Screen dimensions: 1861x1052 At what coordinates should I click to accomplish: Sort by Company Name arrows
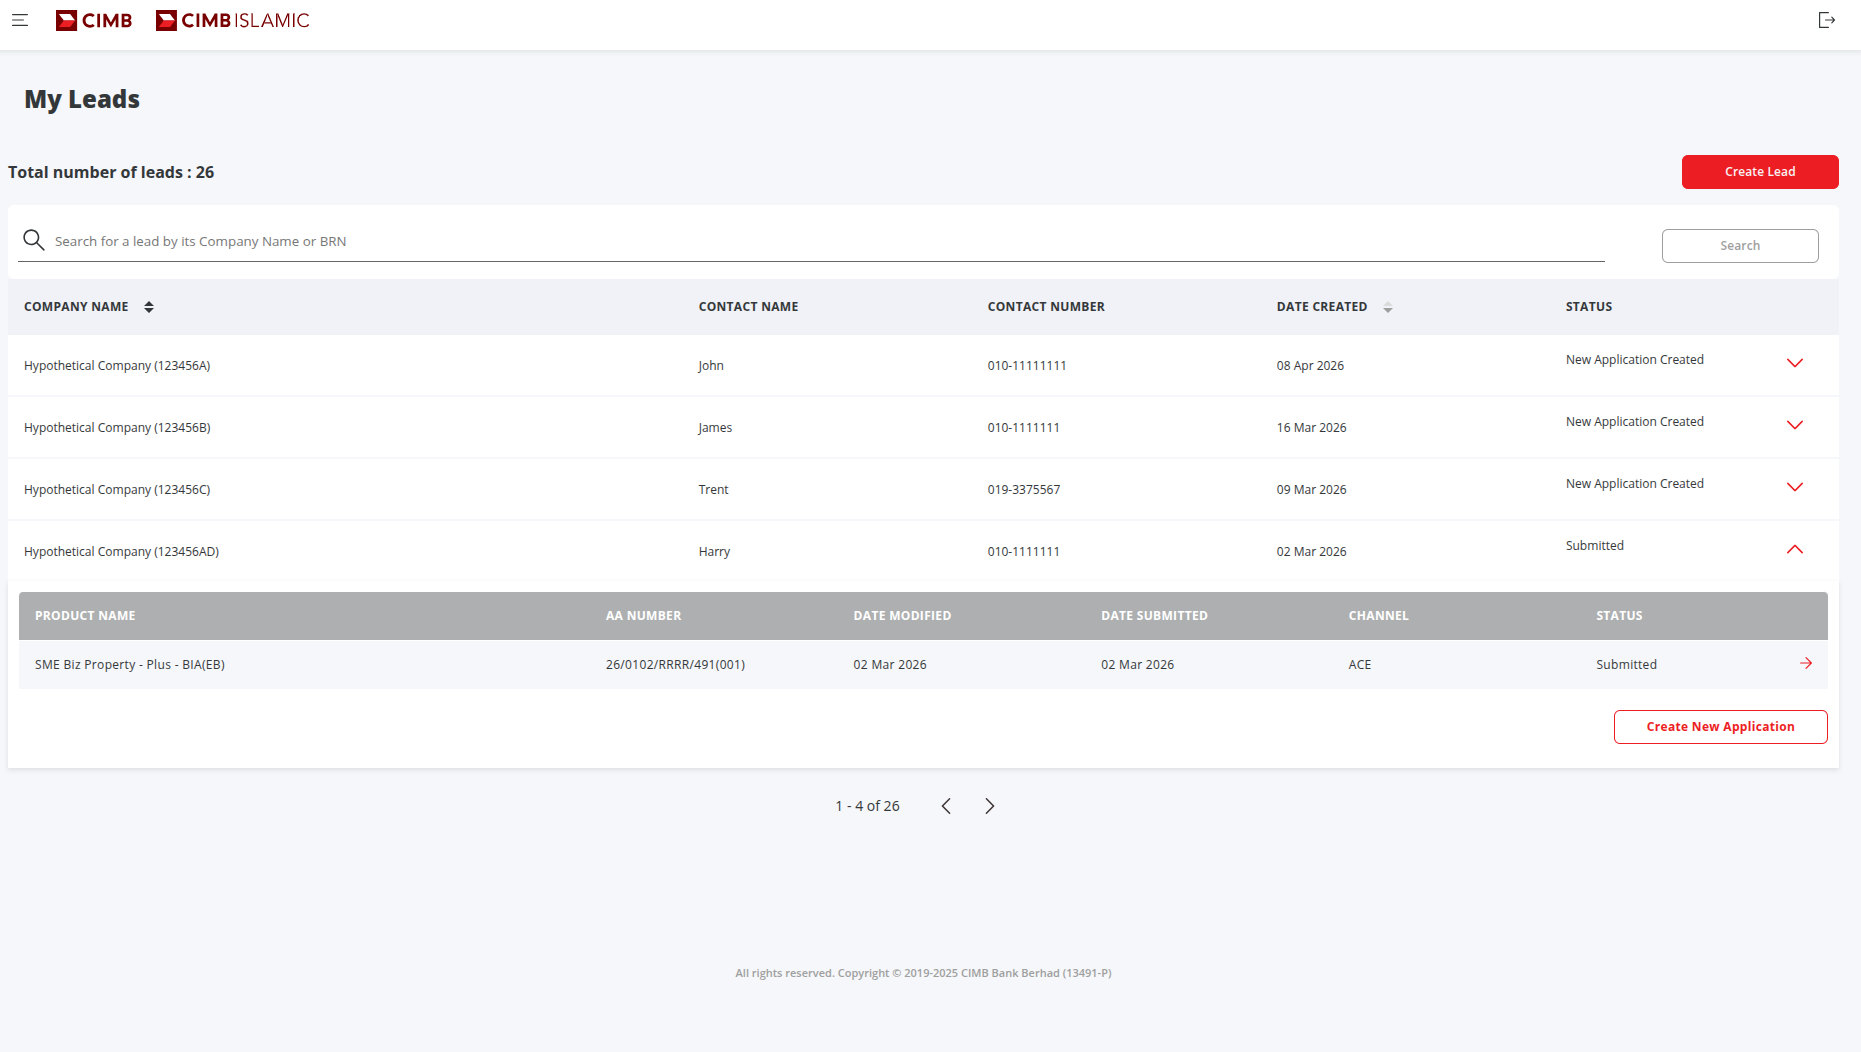coord(149,307)
